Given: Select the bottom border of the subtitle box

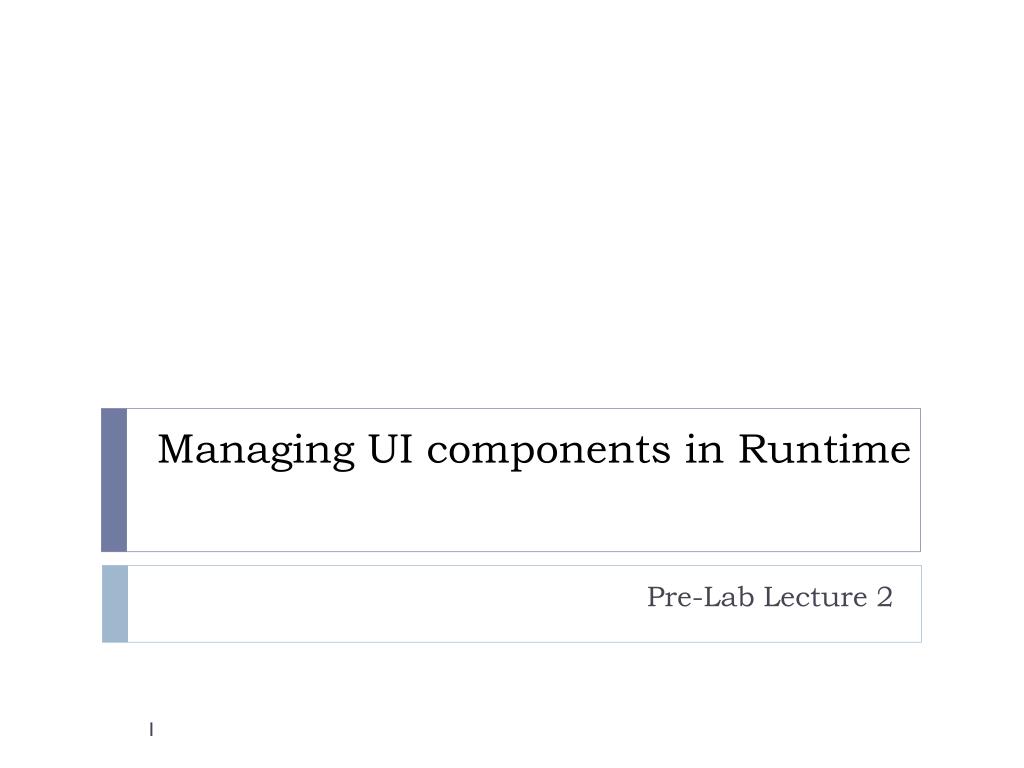Looking at the screenshot, I should [524, 642].
